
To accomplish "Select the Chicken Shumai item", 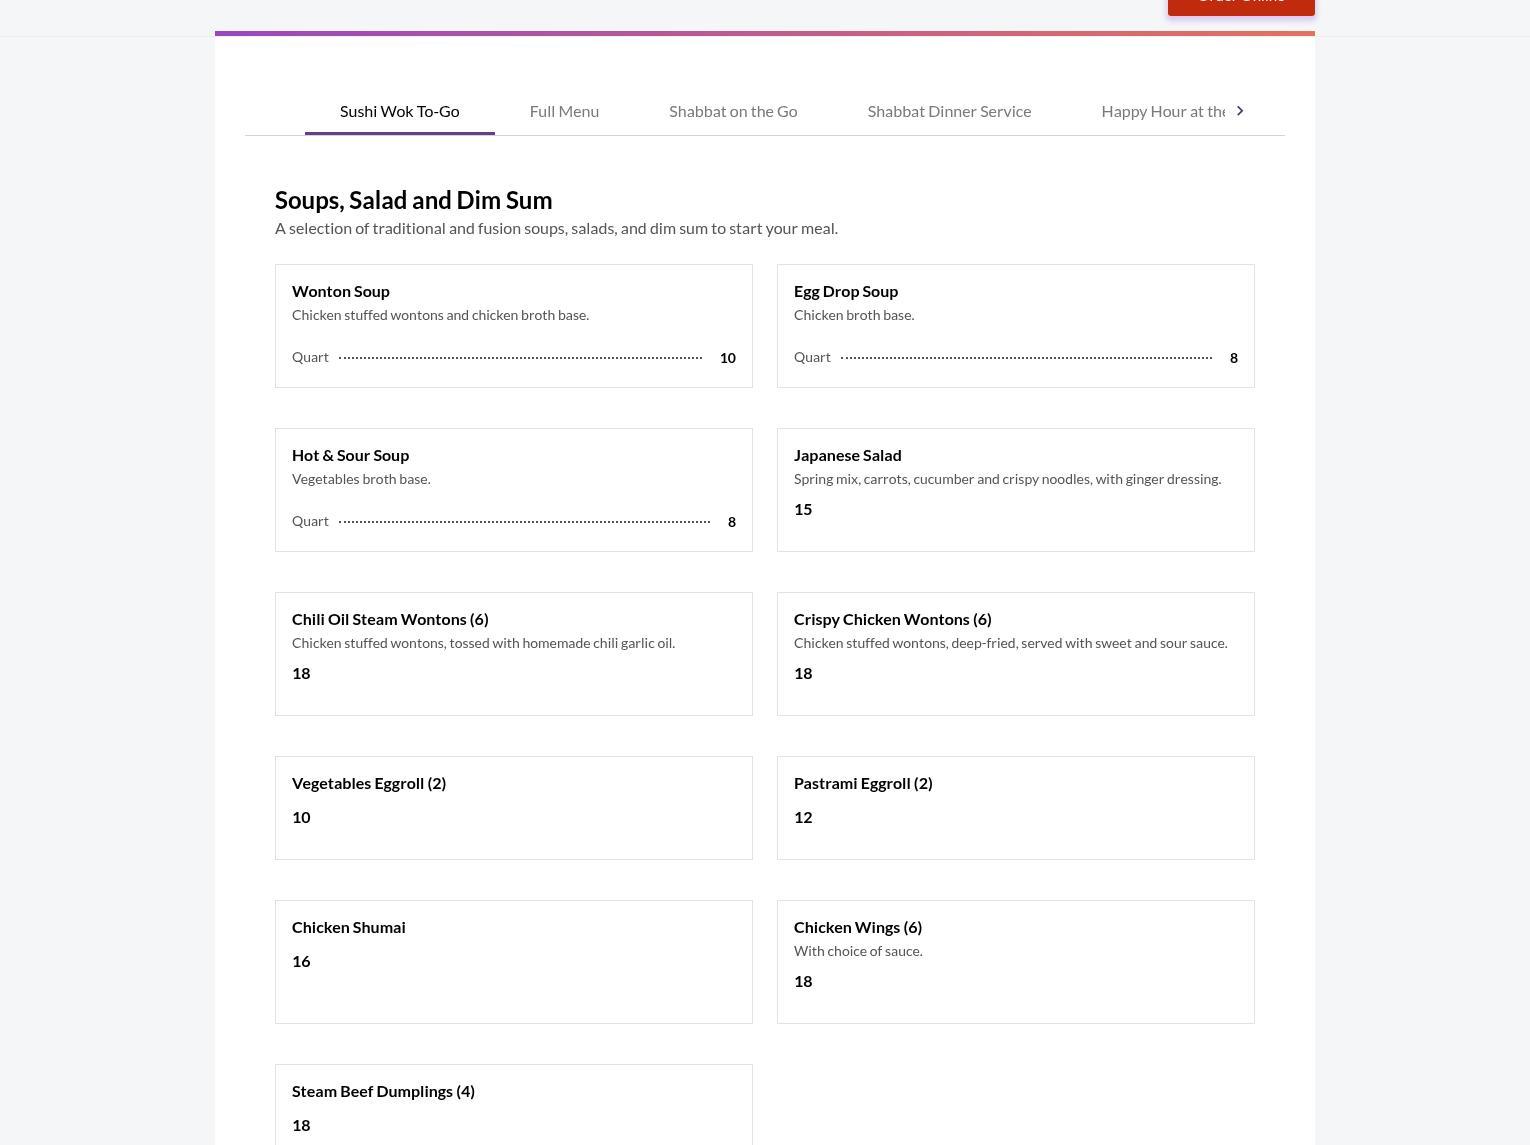I will 513,961.
